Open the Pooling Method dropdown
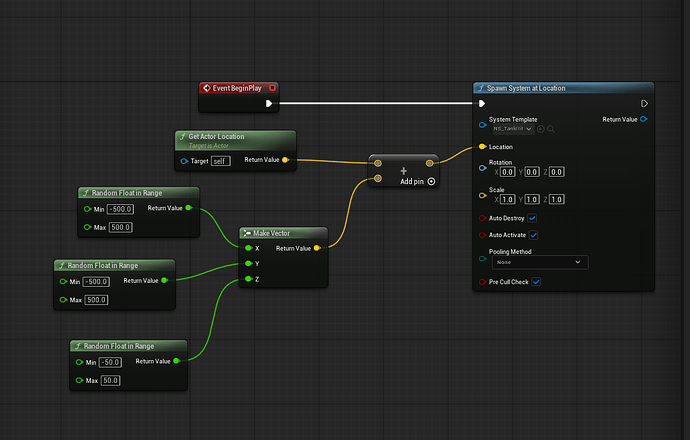The width and height of the screenshot is (690, 440). point(538,262)
